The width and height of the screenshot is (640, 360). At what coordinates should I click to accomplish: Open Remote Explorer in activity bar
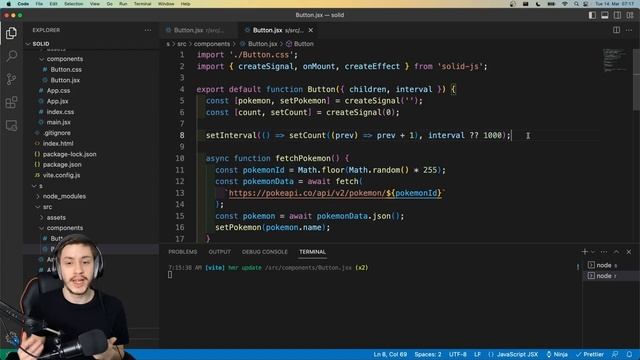(x=11, y=125)
